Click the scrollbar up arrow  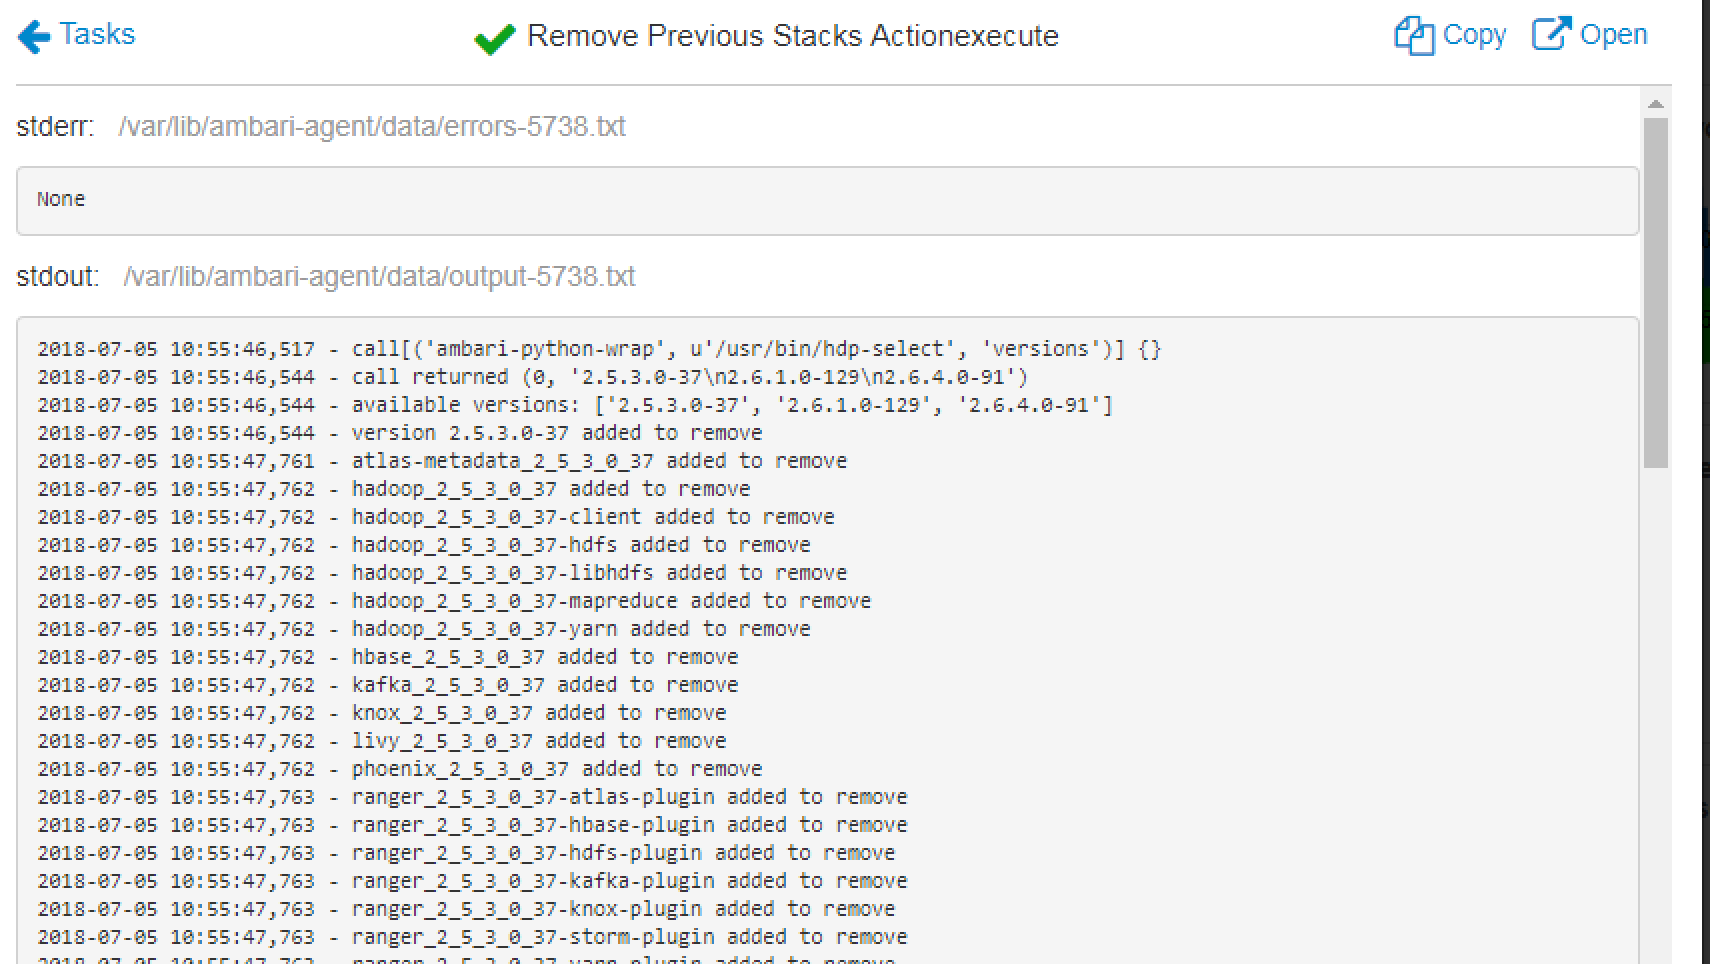click(1657, 103)
